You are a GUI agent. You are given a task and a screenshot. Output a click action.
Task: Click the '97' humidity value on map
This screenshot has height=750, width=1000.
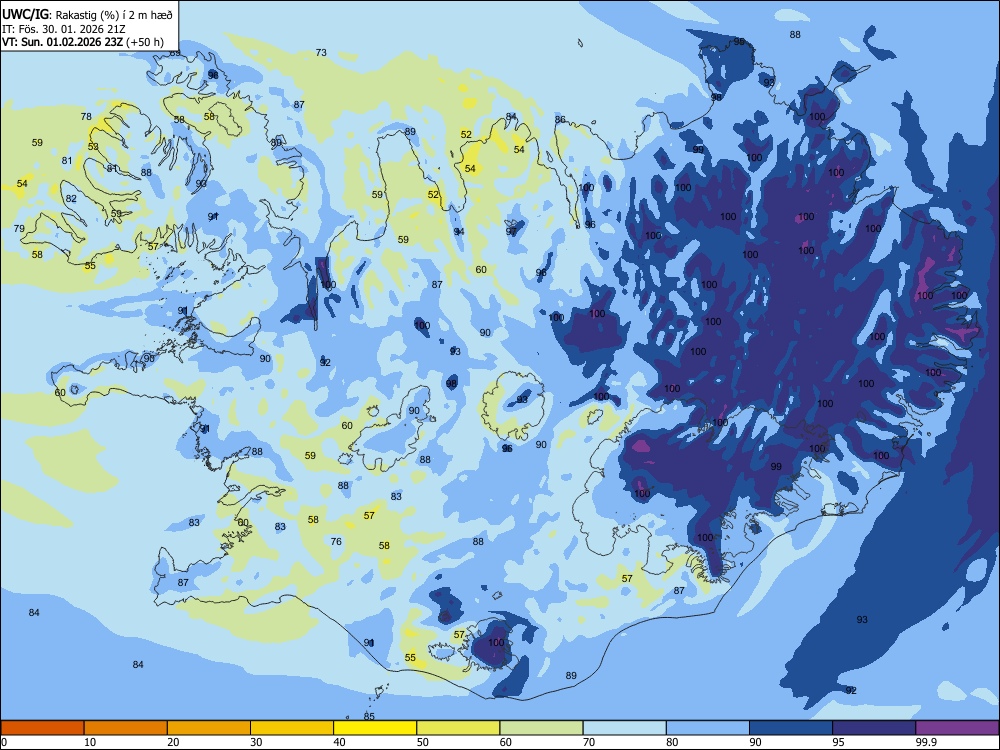click(511, 232)
